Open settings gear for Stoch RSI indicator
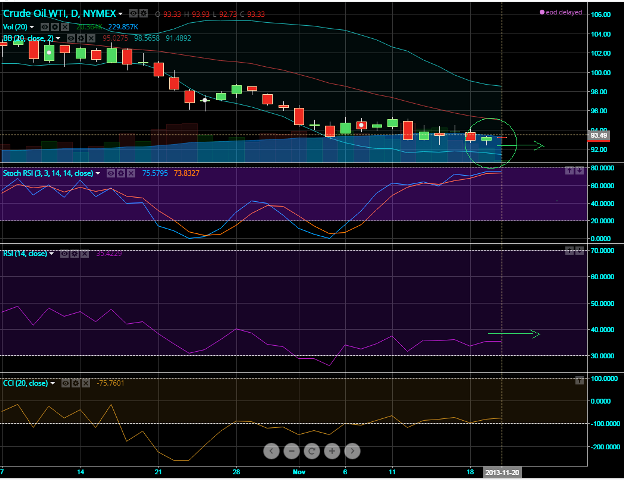Viewport: 624px width, 480px height. [120, 173]
